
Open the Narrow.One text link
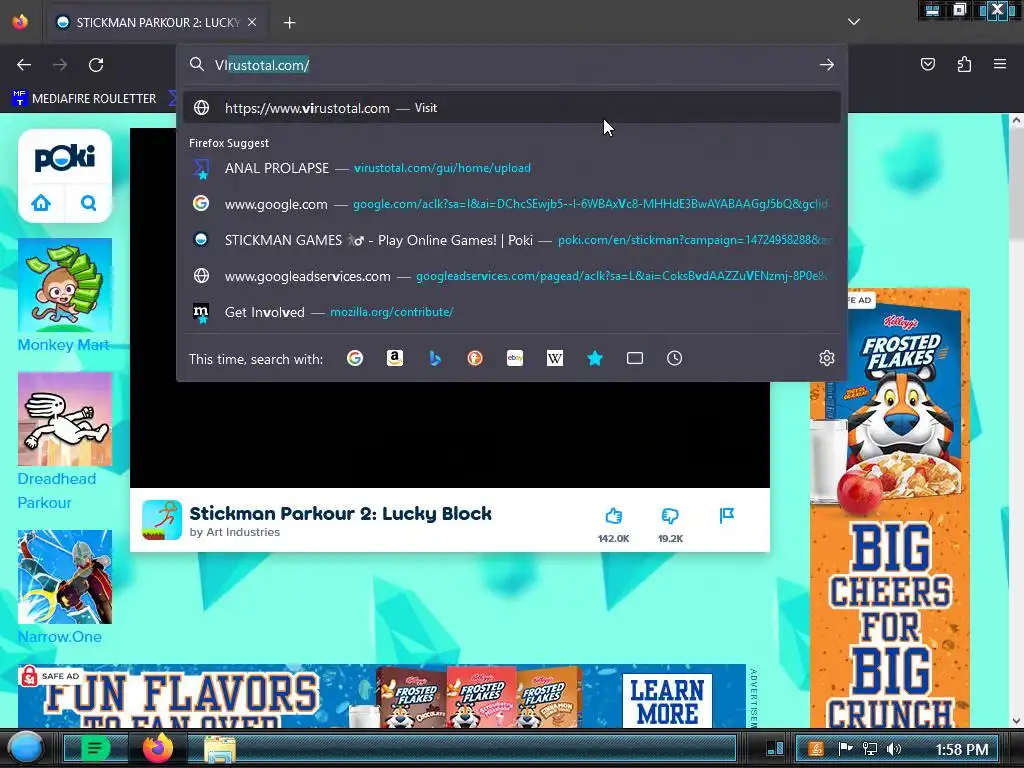(x=59, y=637)
